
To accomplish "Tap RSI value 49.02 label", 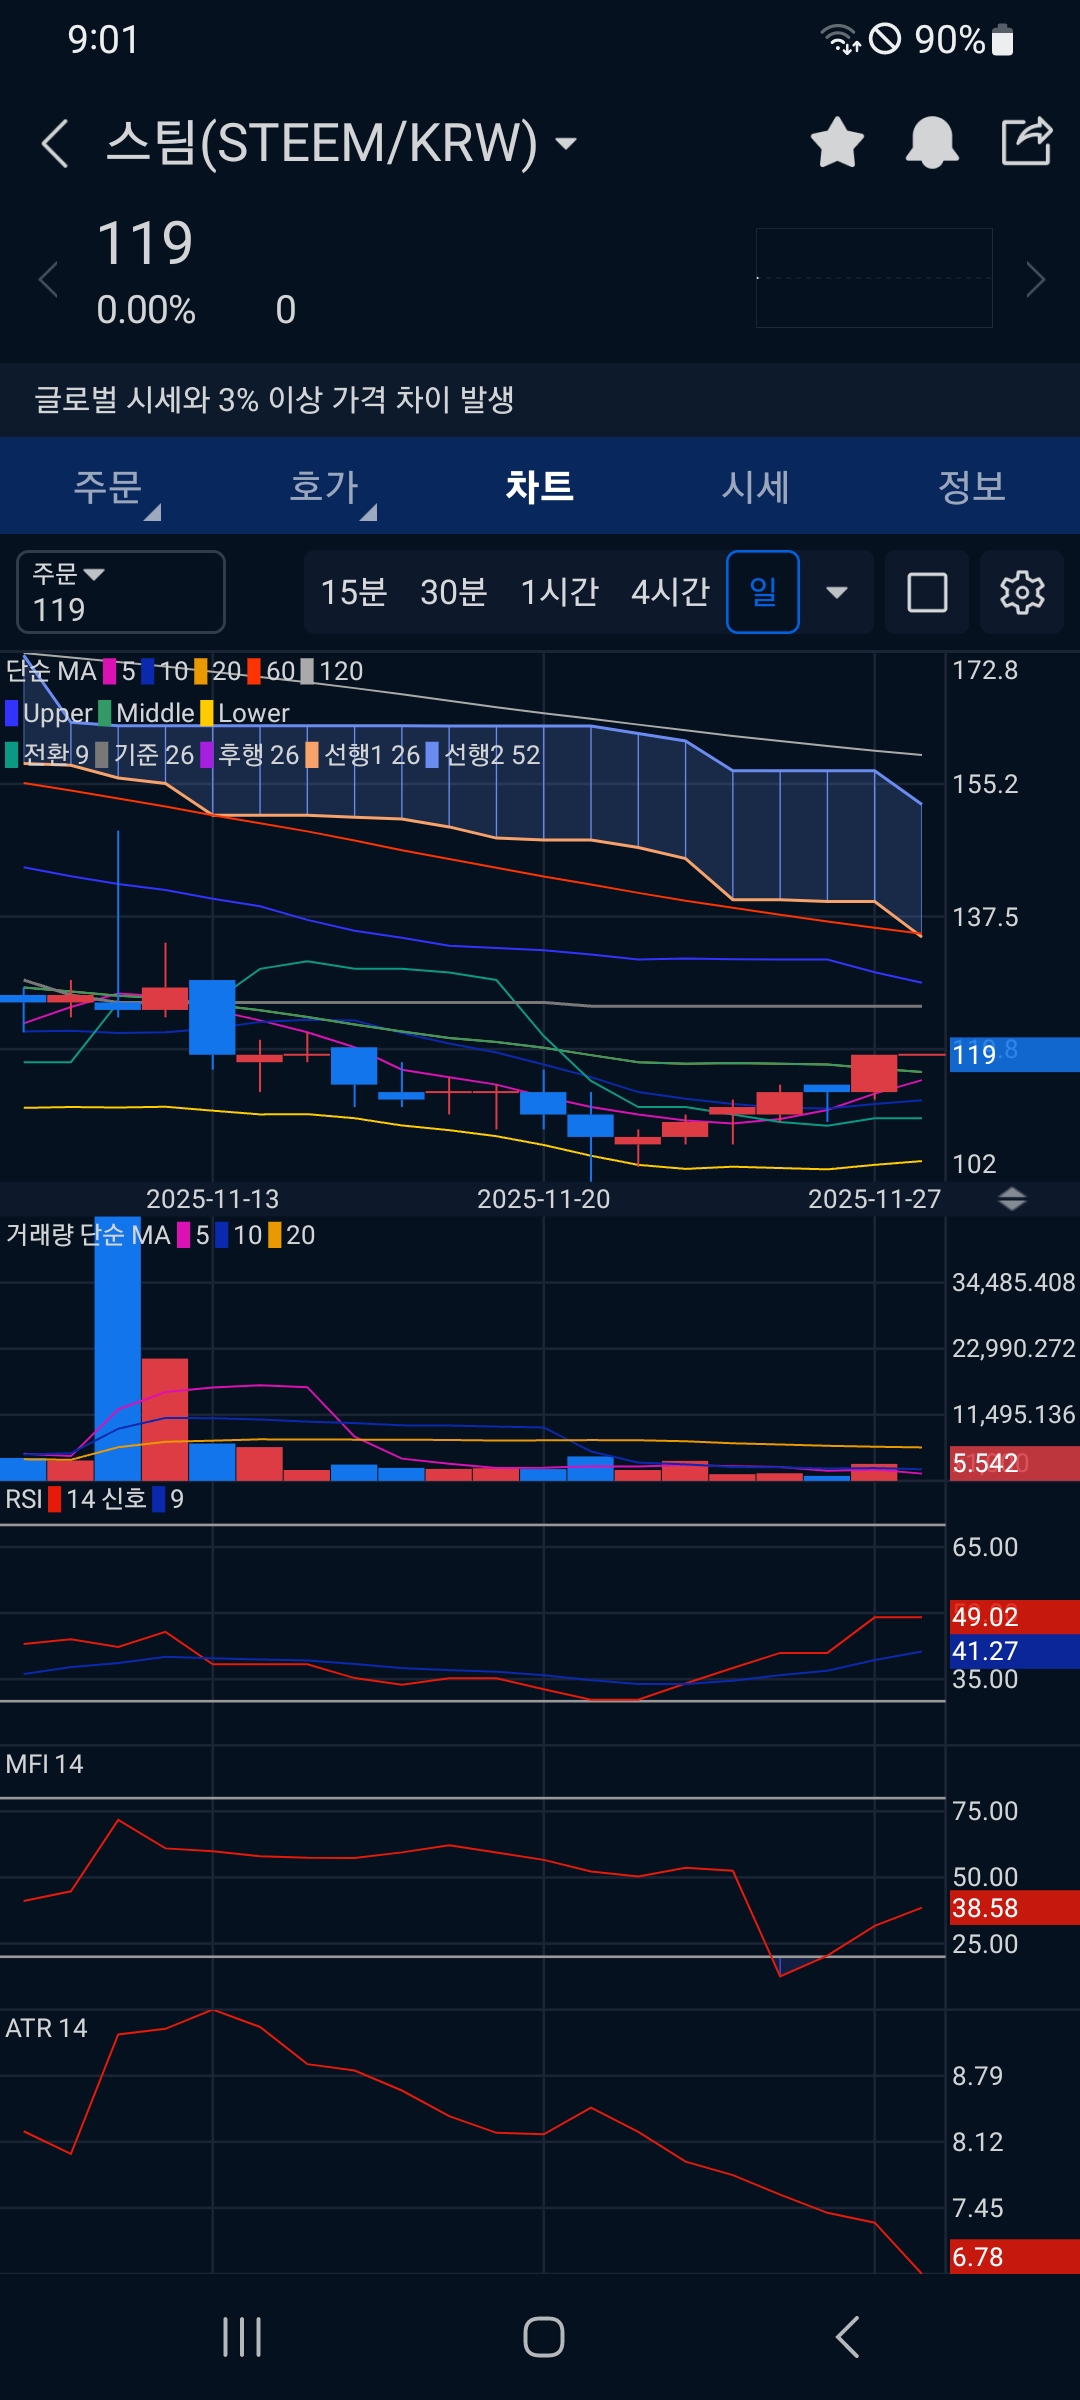I will [1014, 1617].
